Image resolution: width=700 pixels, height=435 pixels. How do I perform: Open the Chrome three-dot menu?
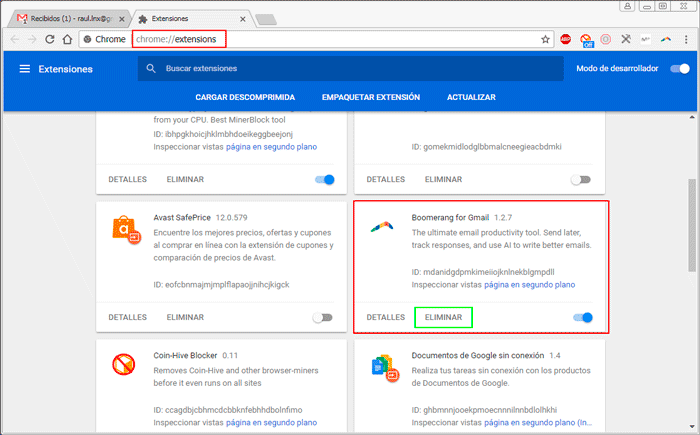point(686,39)
